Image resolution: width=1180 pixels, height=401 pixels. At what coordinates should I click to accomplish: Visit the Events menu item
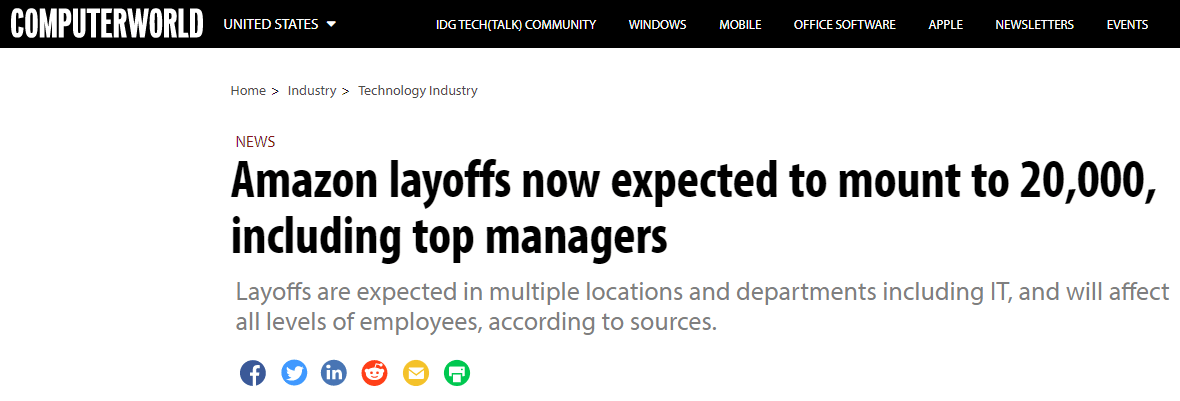[x=1127, y=24]
